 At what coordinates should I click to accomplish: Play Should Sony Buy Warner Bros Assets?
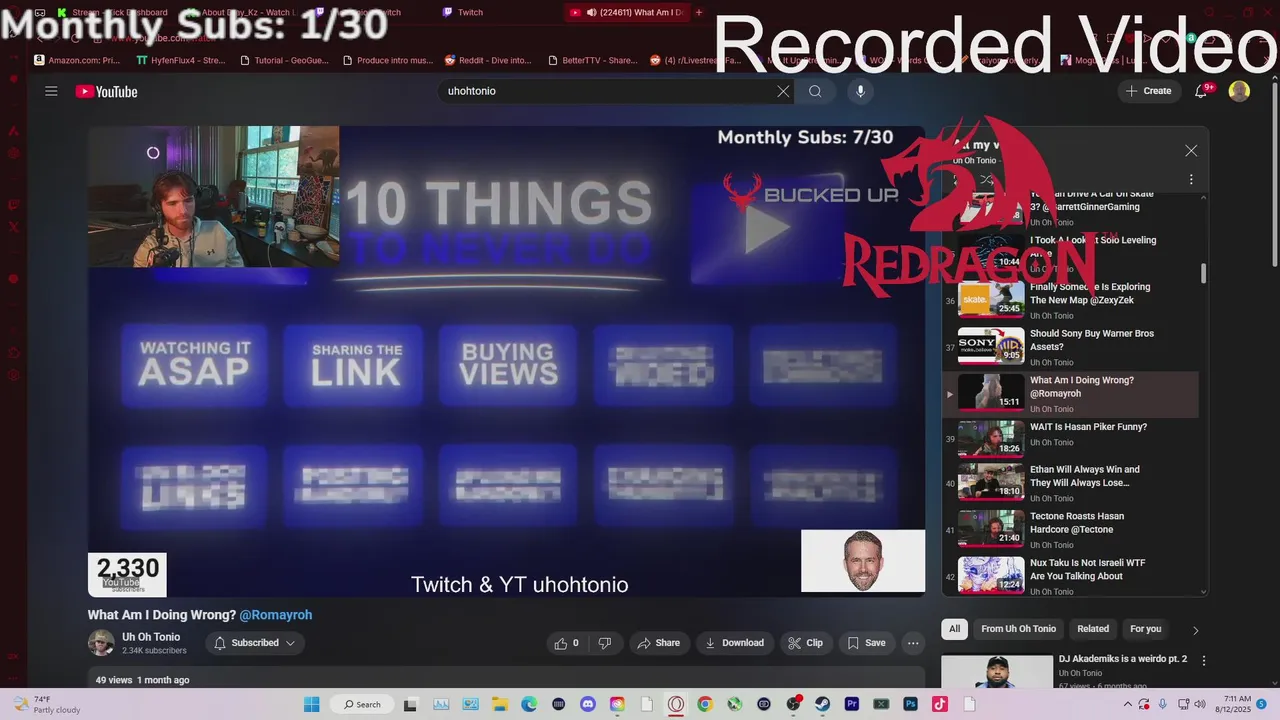point(1070,346)
